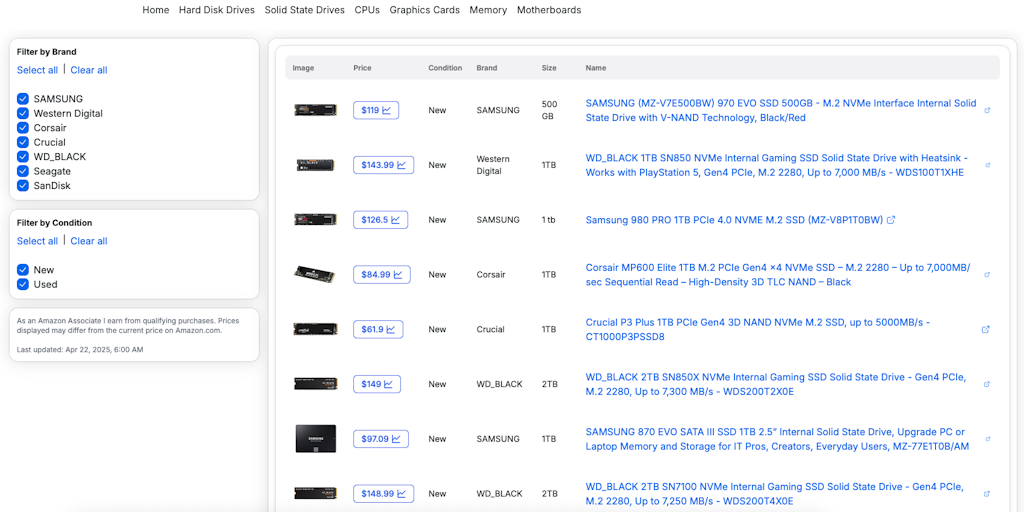Uncheck the Crucial brand checkbox
1024x512 pixels.
pos(23,142)
